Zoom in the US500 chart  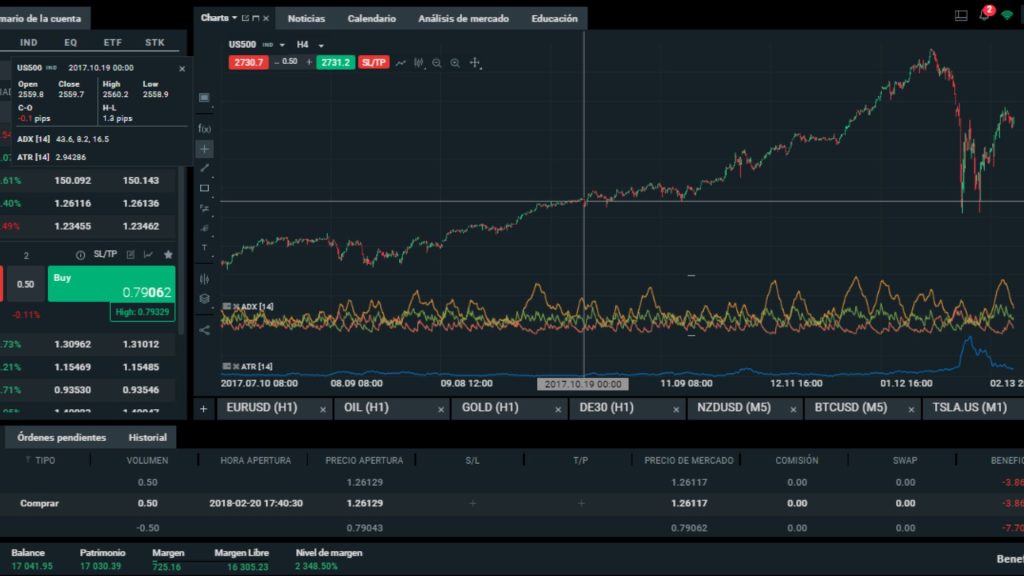click(x=455, y=63)
